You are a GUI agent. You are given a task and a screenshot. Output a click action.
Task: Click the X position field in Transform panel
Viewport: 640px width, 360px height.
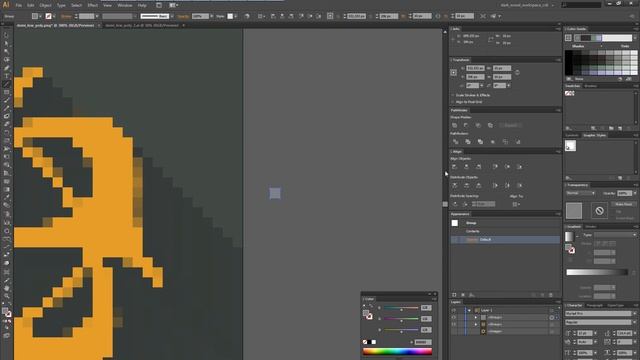point(475,68)
